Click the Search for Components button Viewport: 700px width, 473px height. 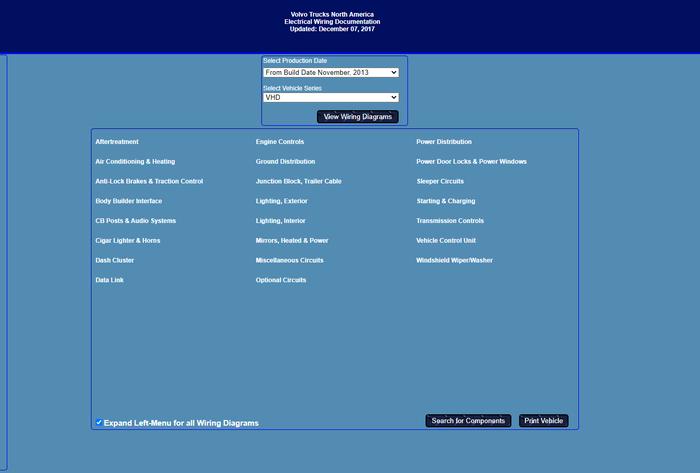pos(468,421)
